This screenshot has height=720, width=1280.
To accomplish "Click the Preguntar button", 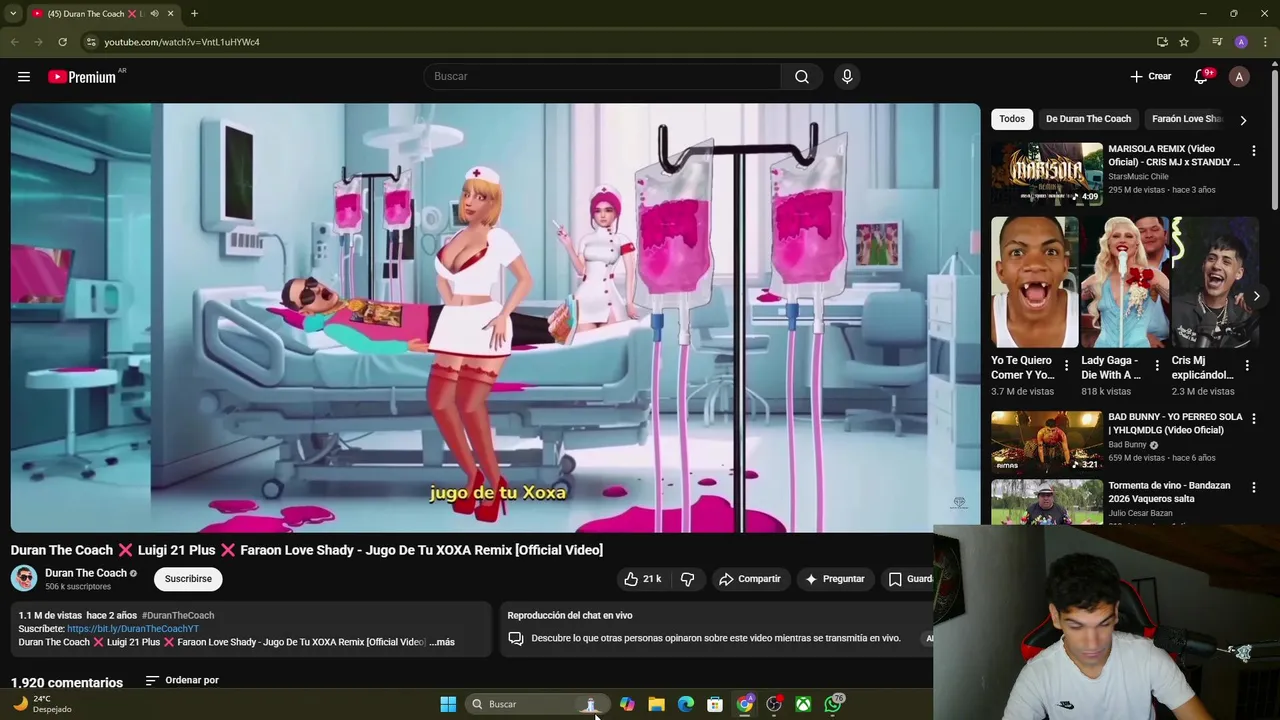I will pos(834,579).
